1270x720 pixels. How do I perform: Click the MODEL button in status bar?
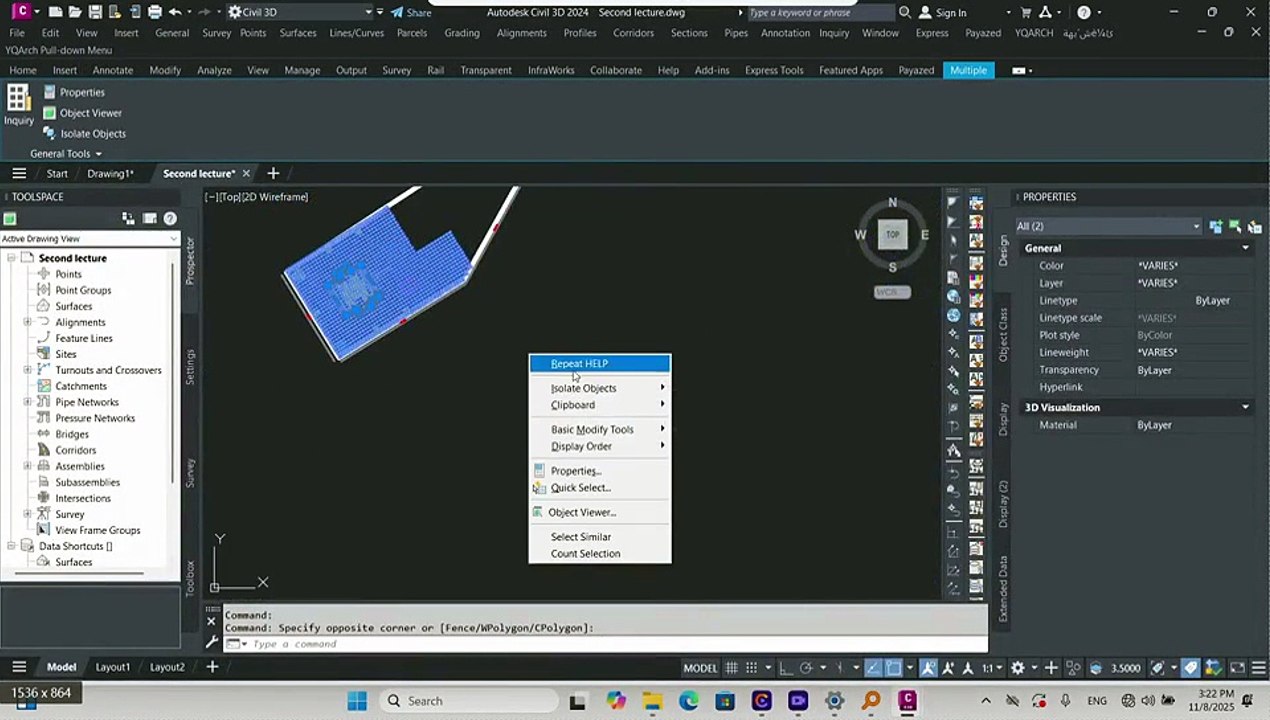tap(700, 668)
